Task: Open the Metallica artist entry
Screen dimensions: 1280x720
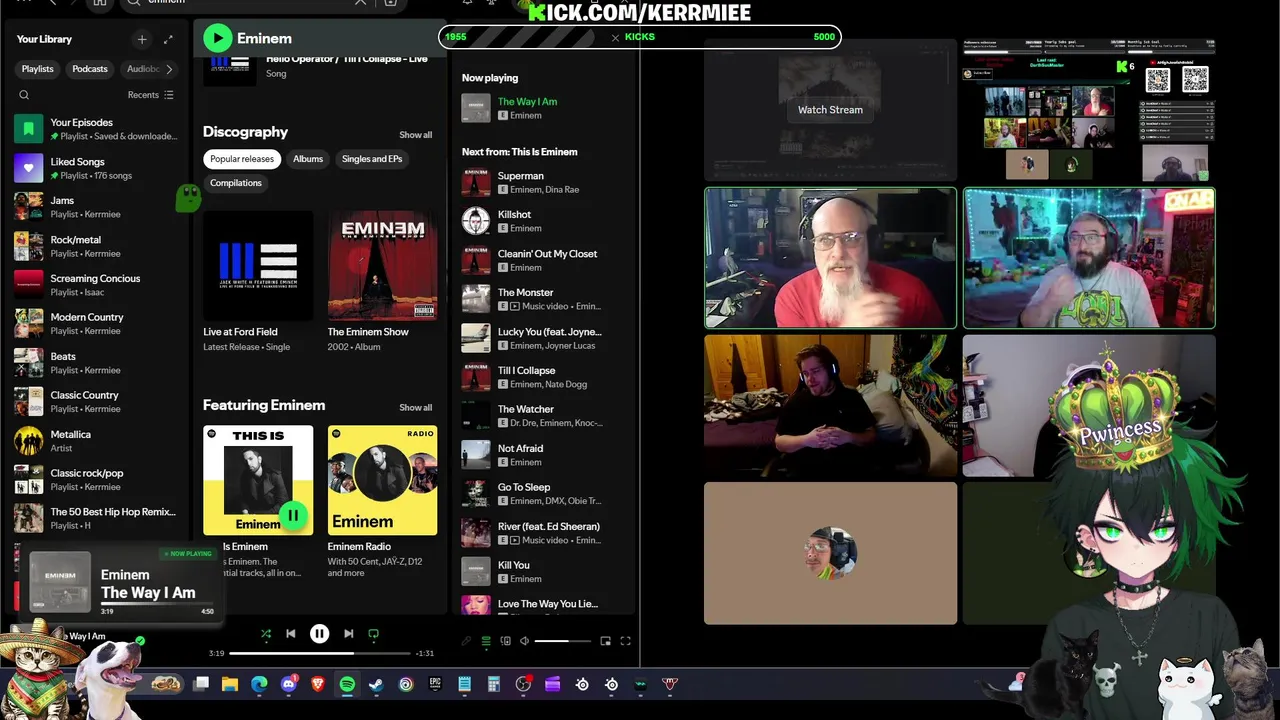Action: pyautogui.click(x=95, y=441)
